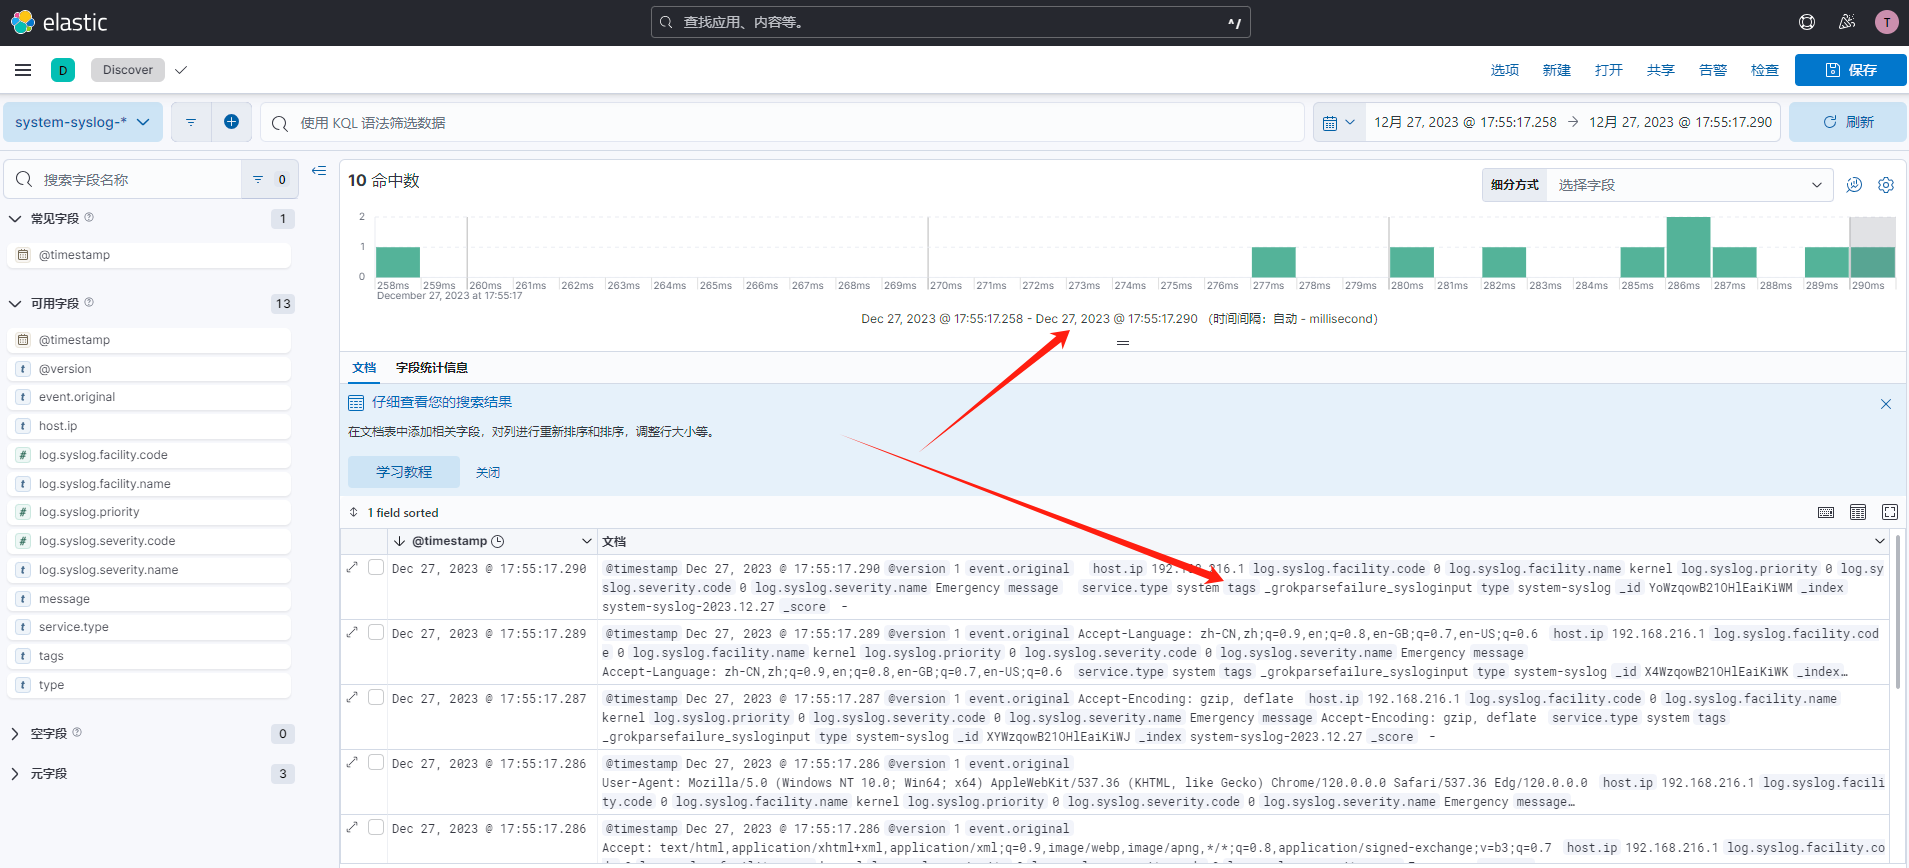This screenshot has height=868, width=1909.
Task: Open chart visualization edit icon
Action: click(x=1854, y=185)
